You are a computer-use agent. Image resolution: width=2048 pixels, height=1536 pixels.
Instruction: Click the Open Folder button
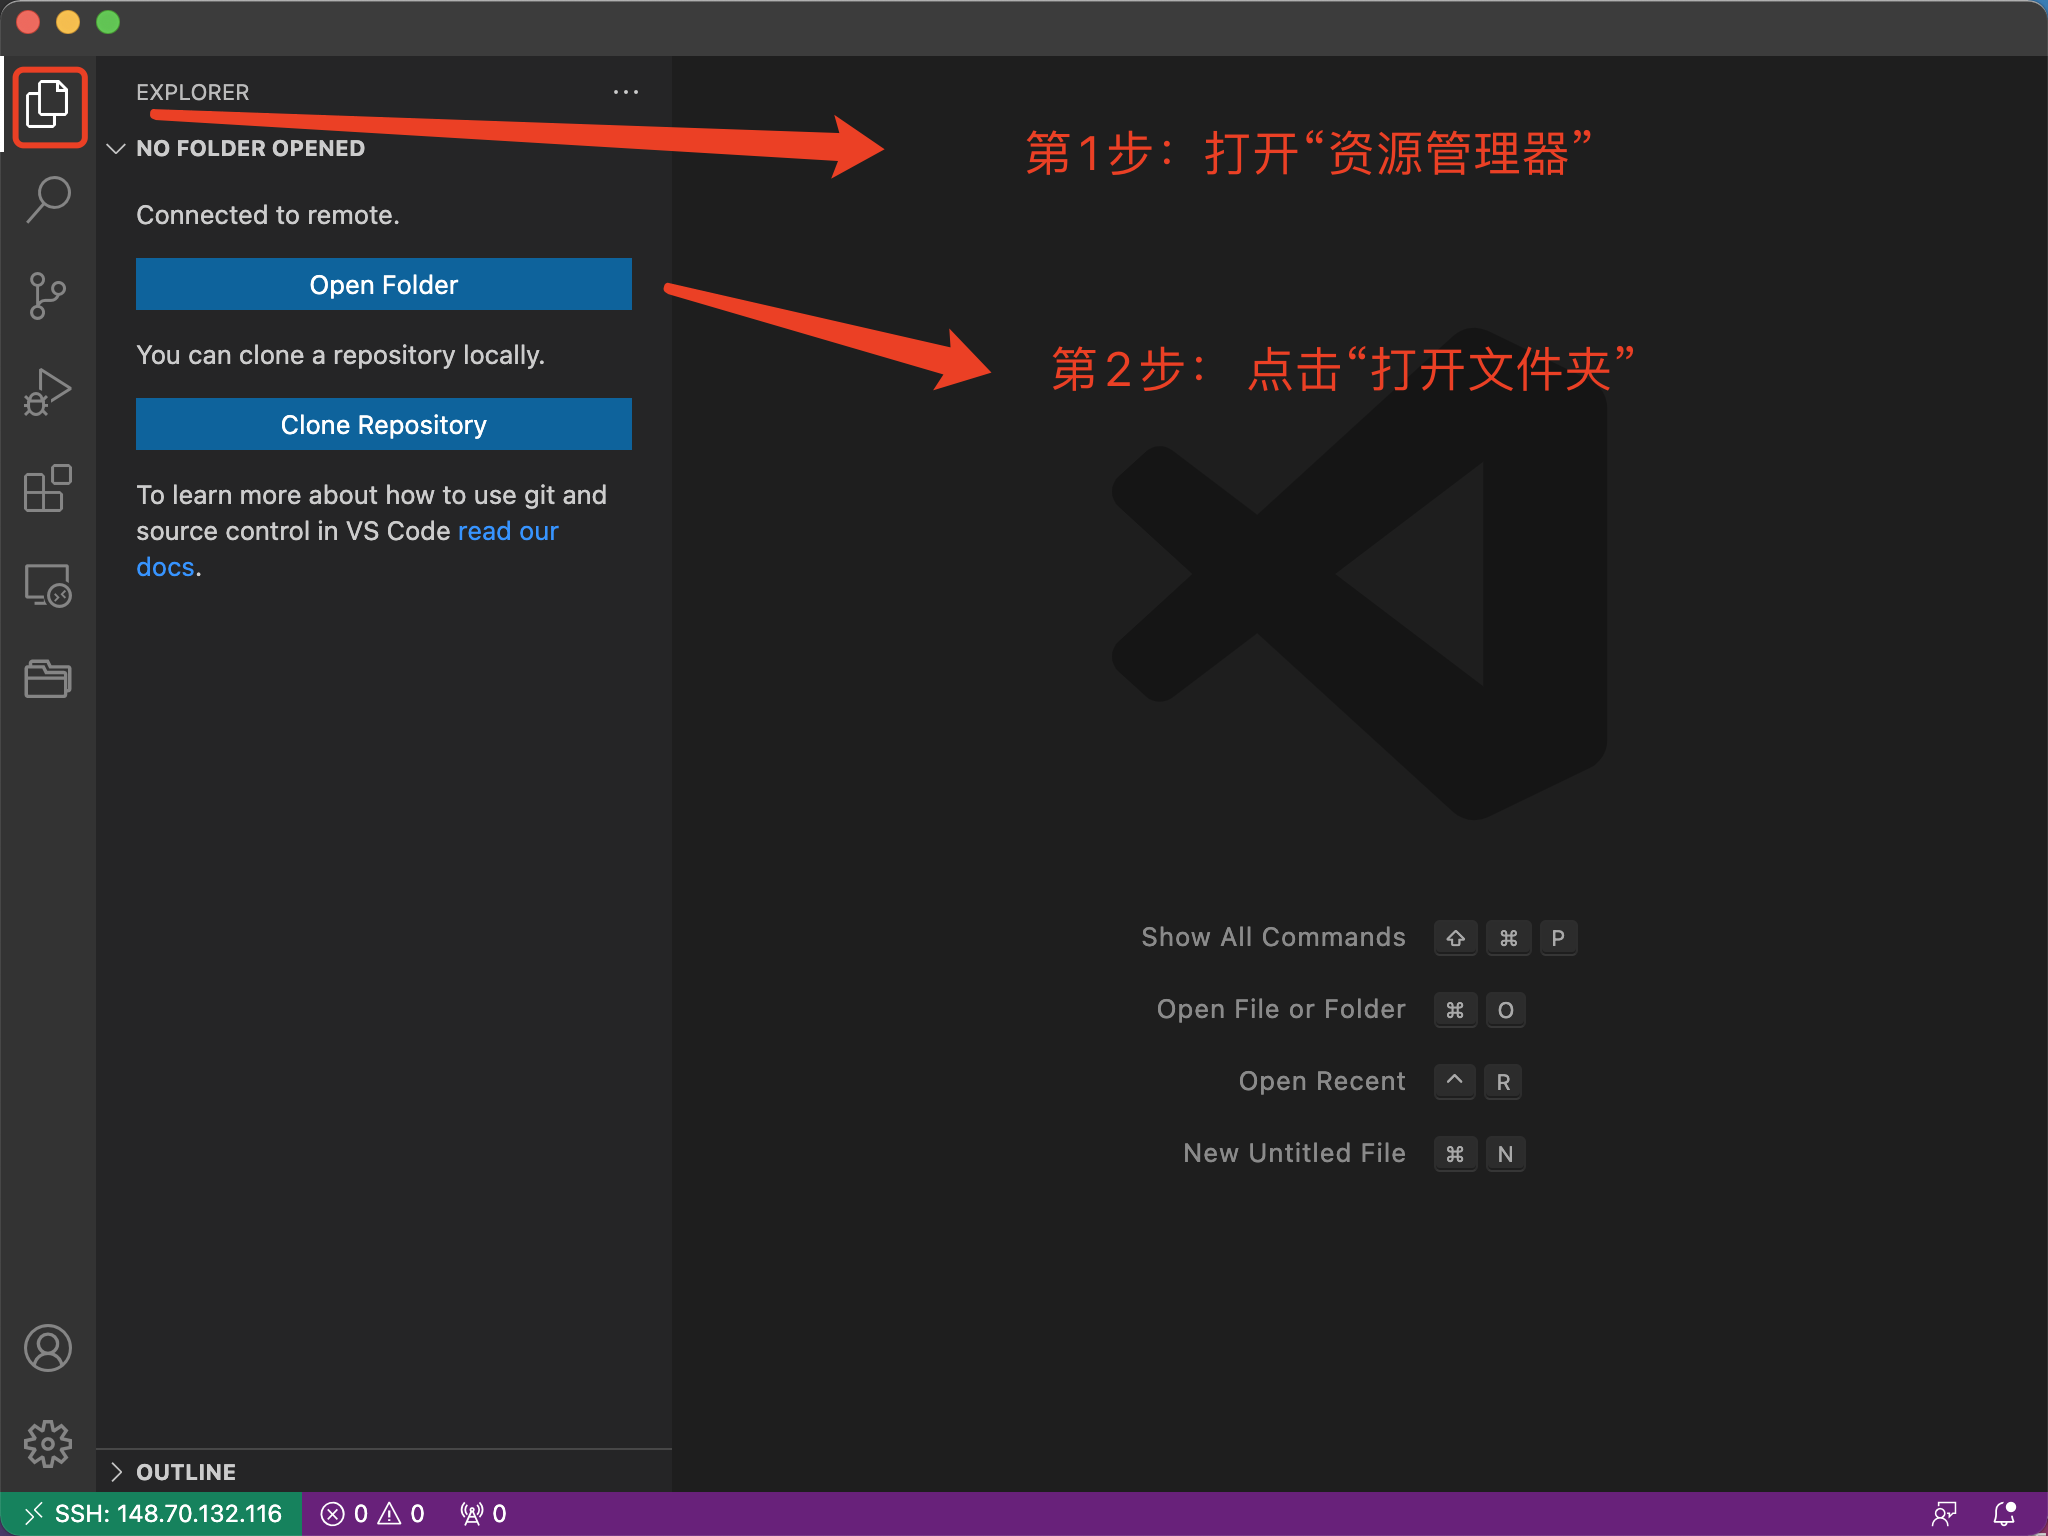point(384,285)
